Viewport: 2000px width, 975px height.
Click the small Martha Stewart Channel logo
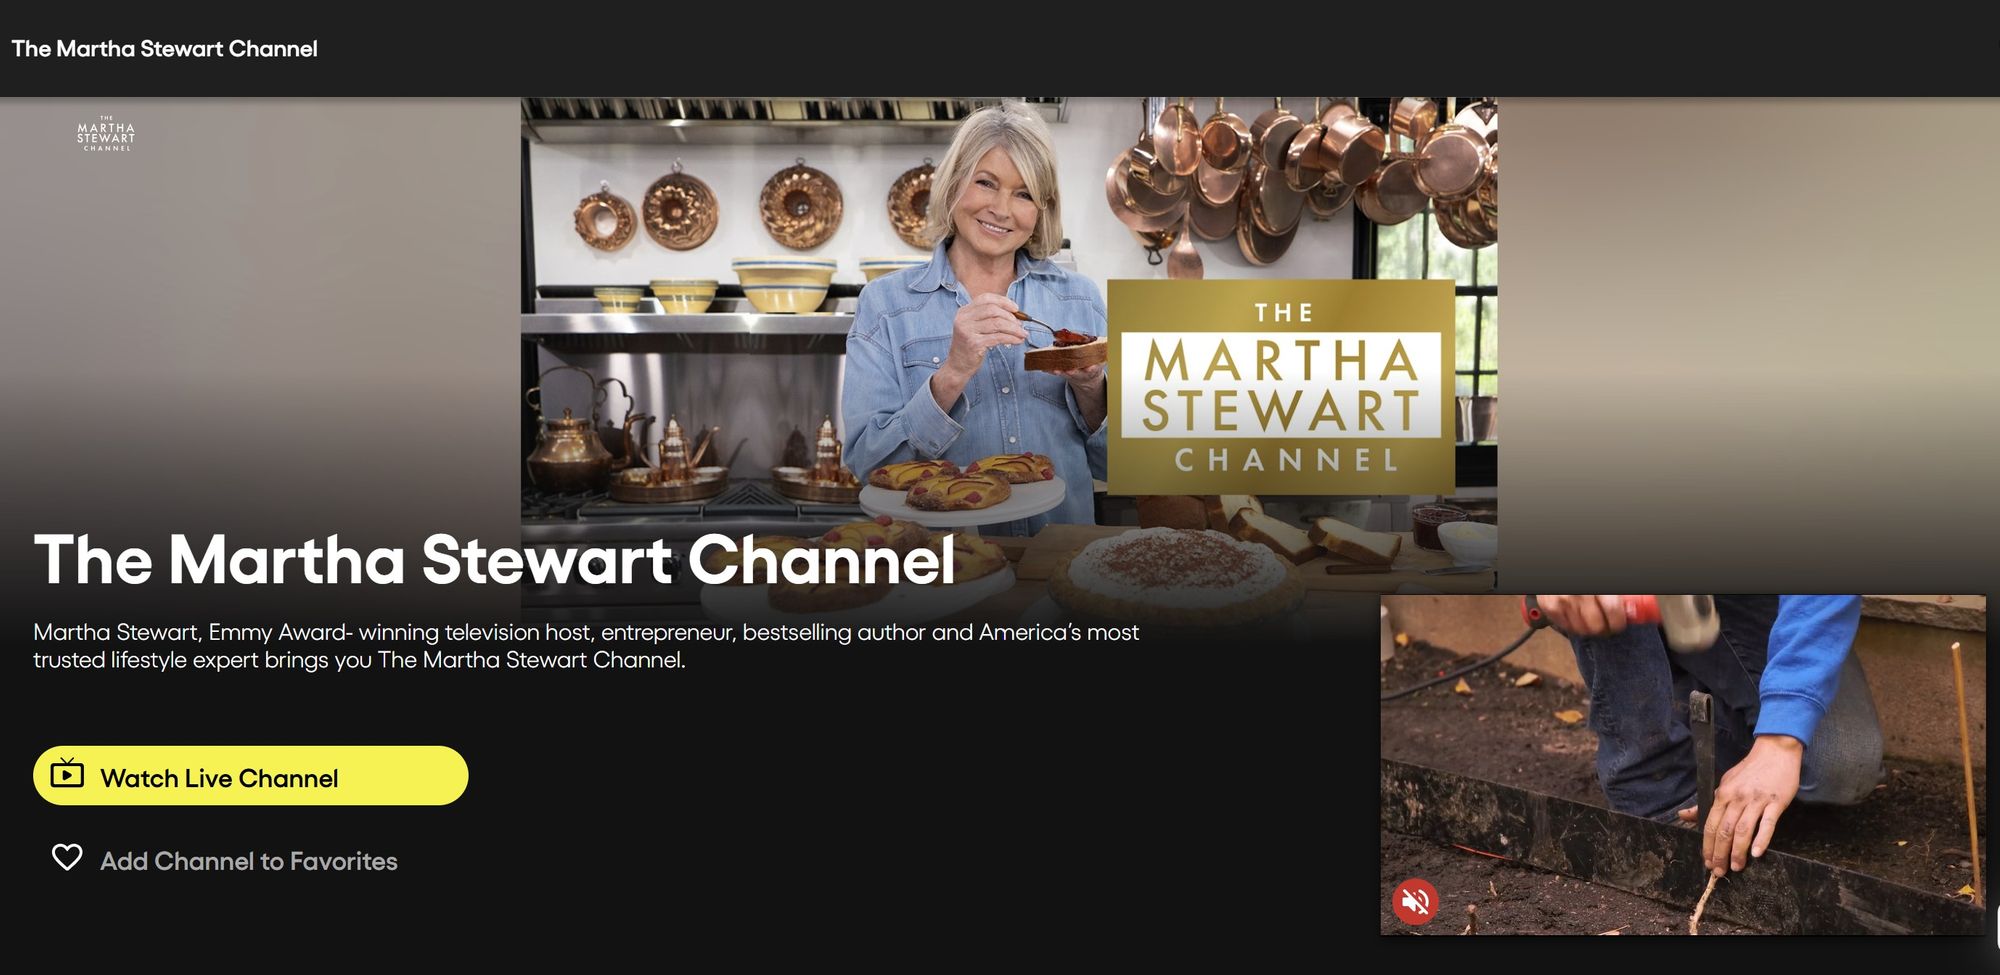click(106, 134)
